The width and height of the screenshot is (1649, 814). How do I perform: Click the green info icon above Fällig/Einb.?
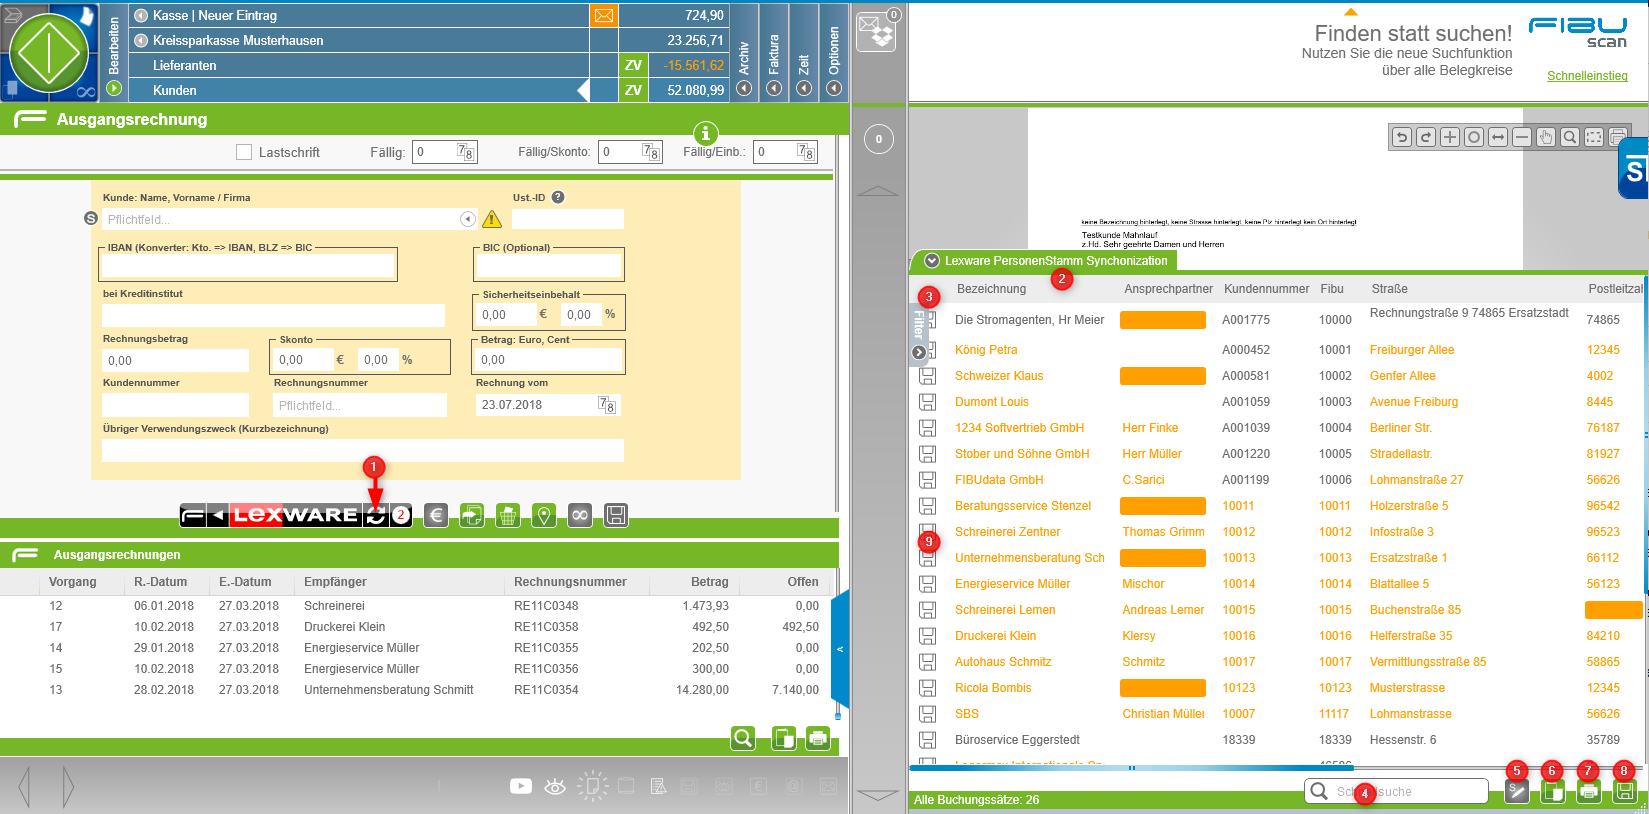[705, 133]
